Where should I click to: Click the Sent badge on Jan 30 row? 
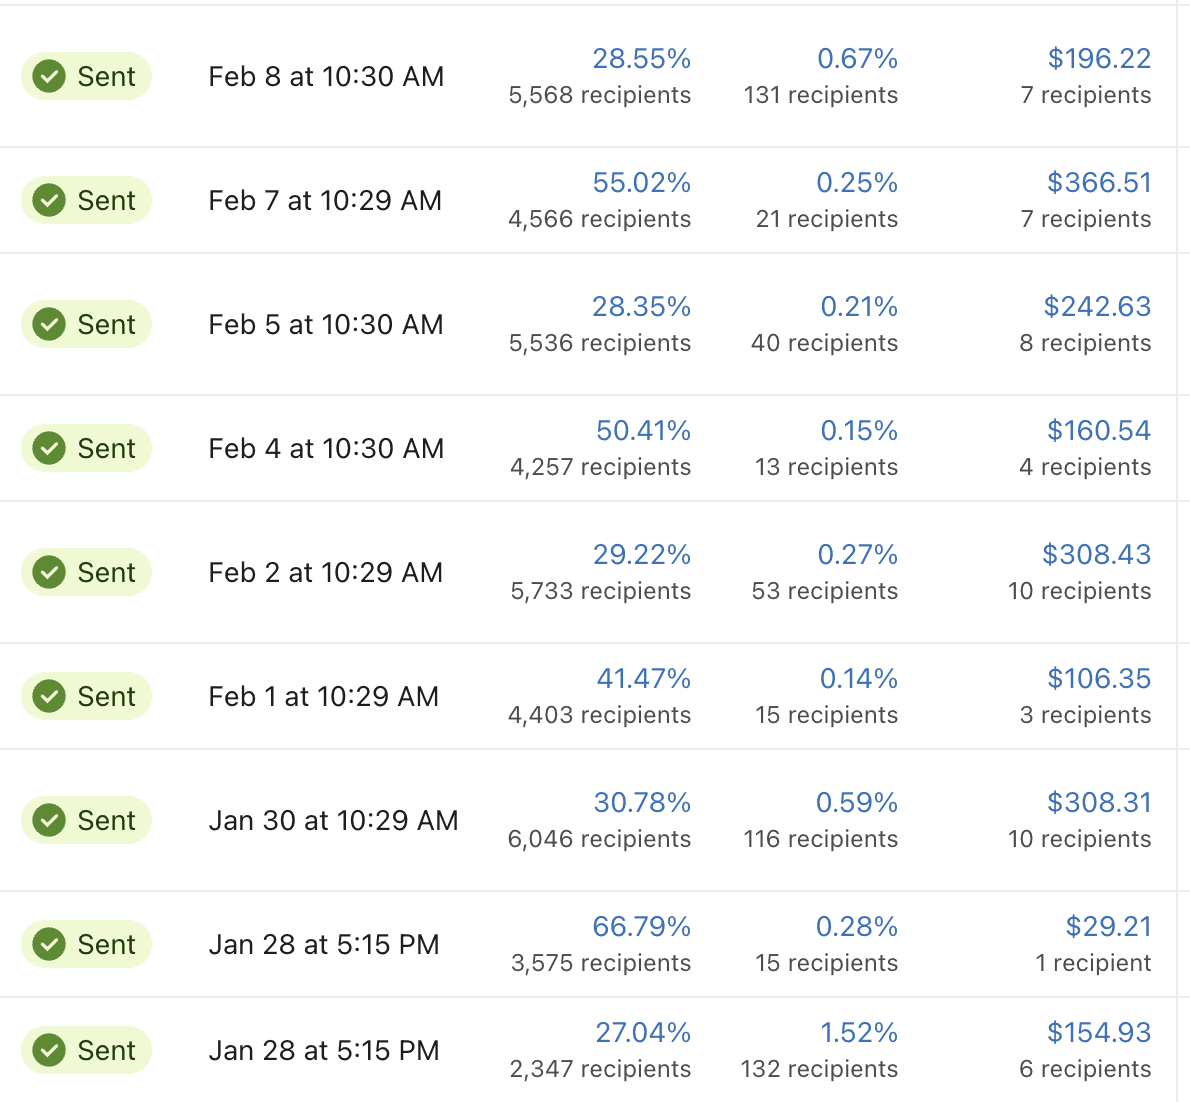[x=86, y=820]
